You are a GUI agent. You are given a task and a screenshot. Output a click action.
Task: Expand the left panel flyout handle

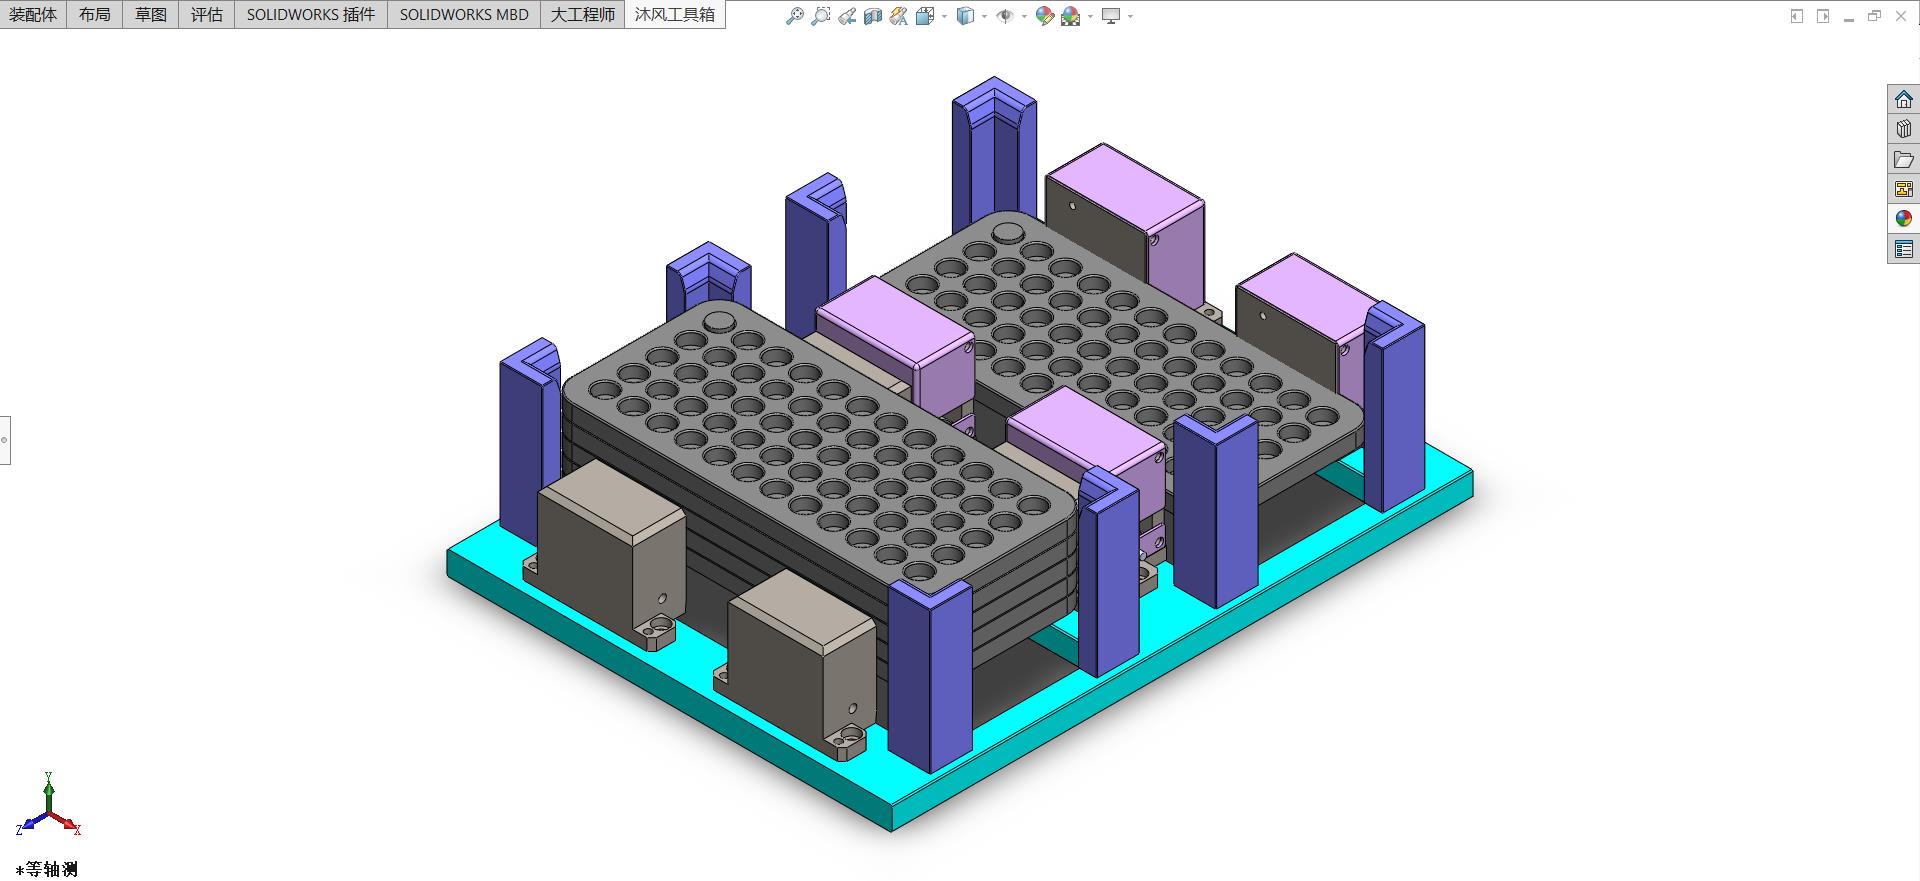pyautogui.click(x=5, y=440)
